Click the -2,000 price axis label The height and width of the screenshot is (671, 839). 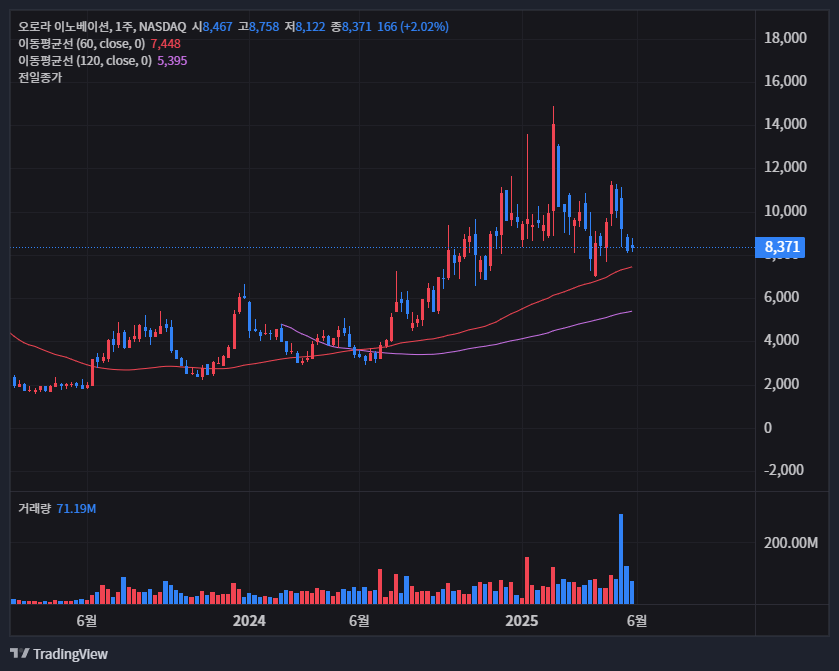(x=784, y=470)
